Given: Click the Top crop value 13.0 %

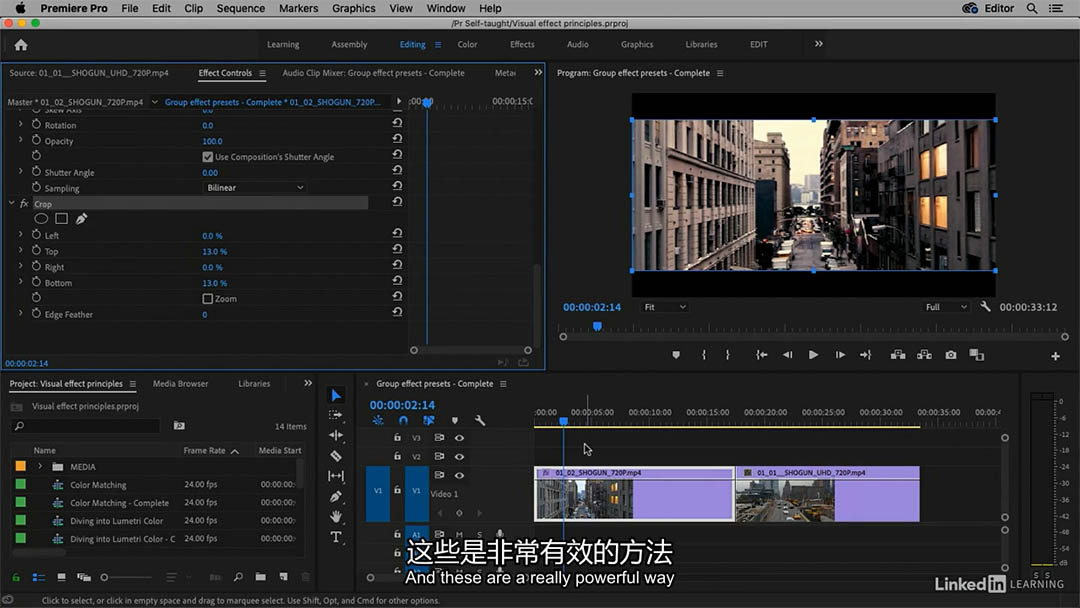Looking at the screenshot, I should tap(214, 251).
